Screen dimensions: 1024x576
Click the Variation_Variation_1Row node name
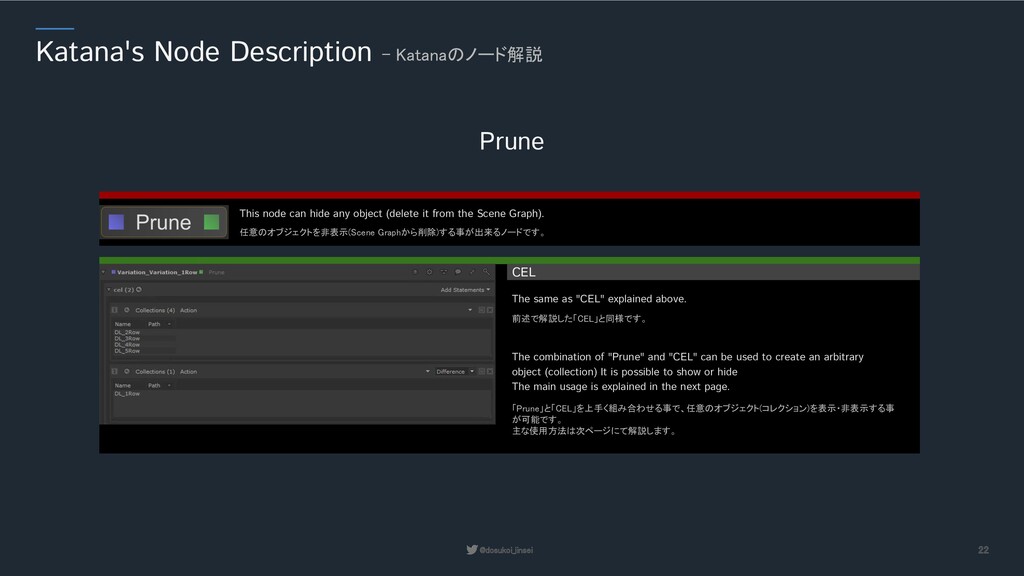tap(157, 272)
